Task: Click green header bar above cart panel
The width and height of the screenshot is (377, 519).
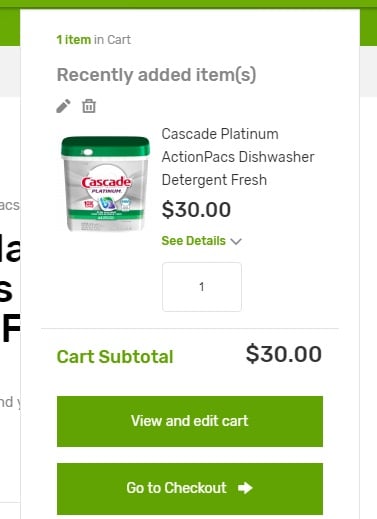Action: (188, 4)
